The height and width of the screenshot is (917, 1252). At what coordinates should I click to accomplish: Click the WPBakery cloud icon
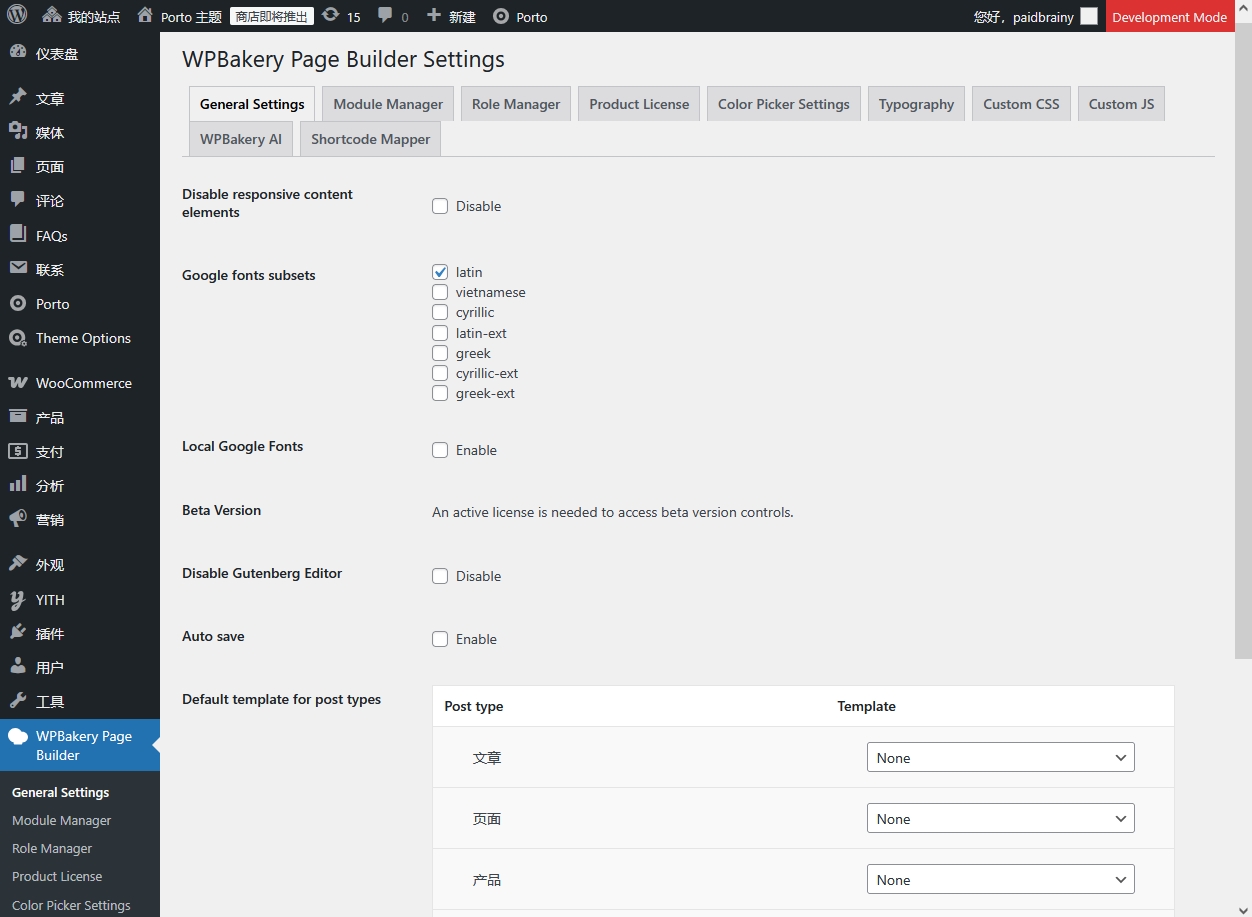click(18, 737)
